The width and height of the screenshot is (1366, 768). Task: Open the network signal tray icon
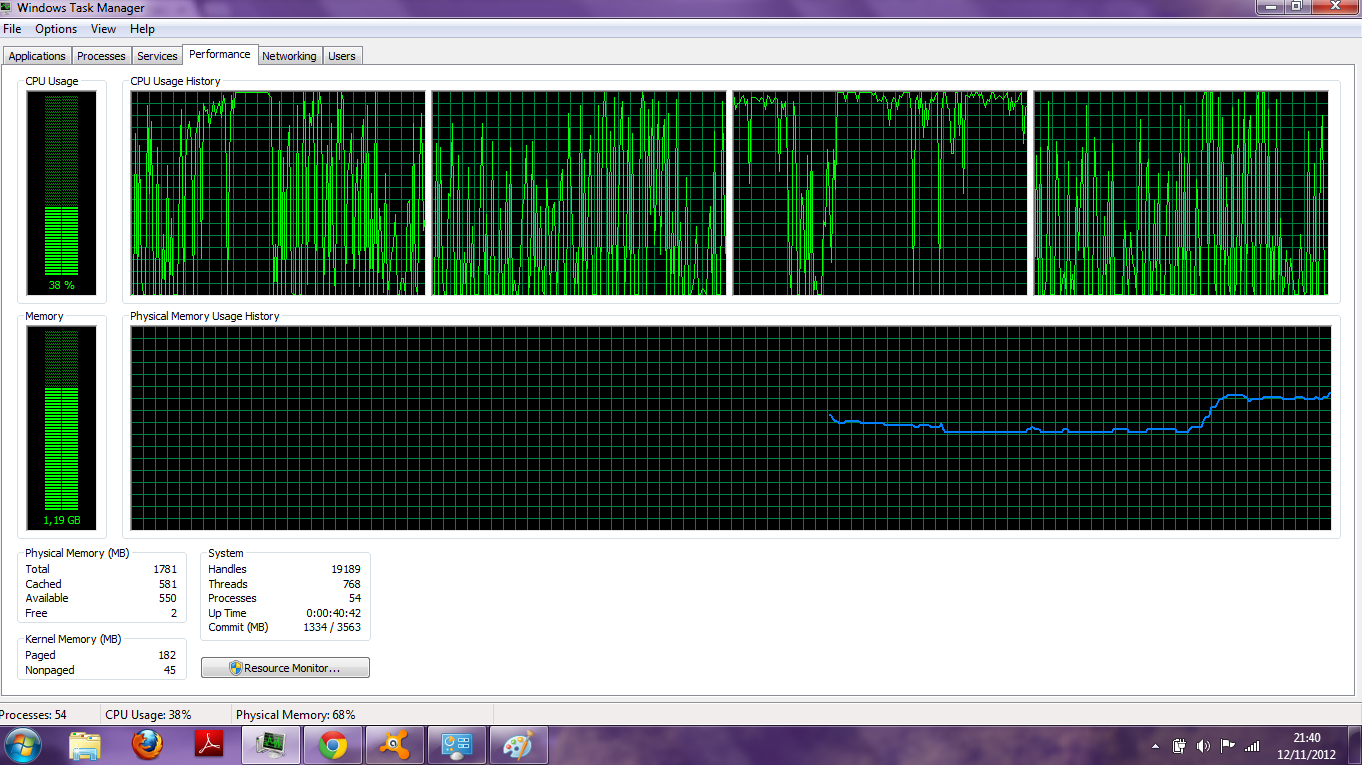point(1252,746)
